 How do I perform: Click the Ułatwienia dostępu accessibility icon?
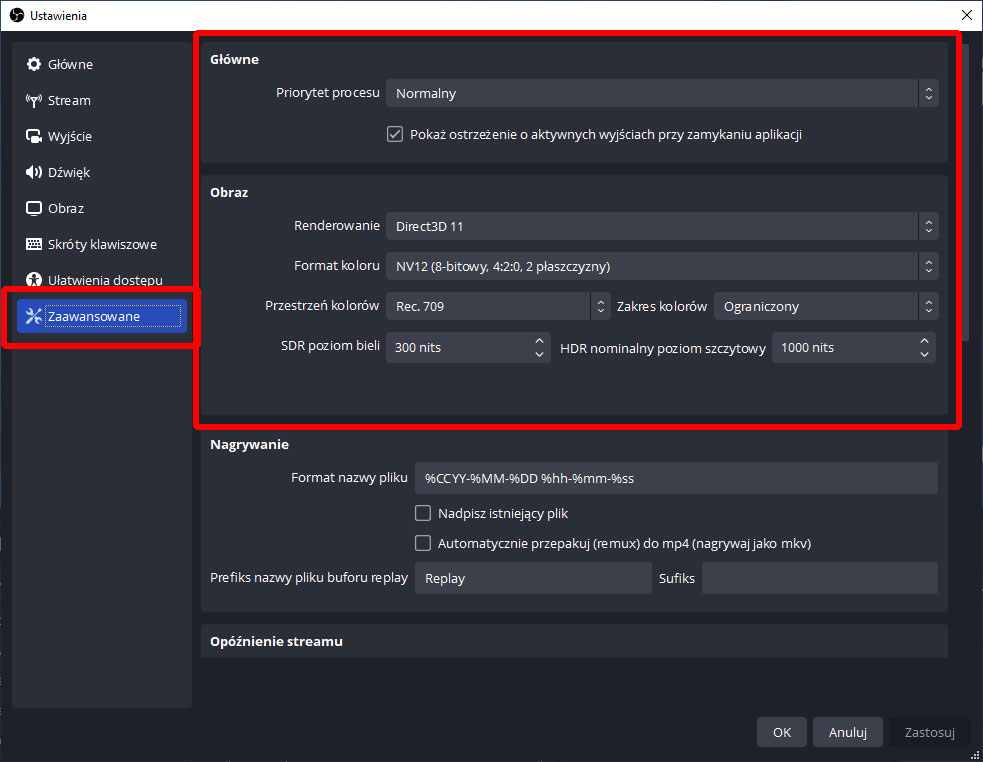[34, 281]
